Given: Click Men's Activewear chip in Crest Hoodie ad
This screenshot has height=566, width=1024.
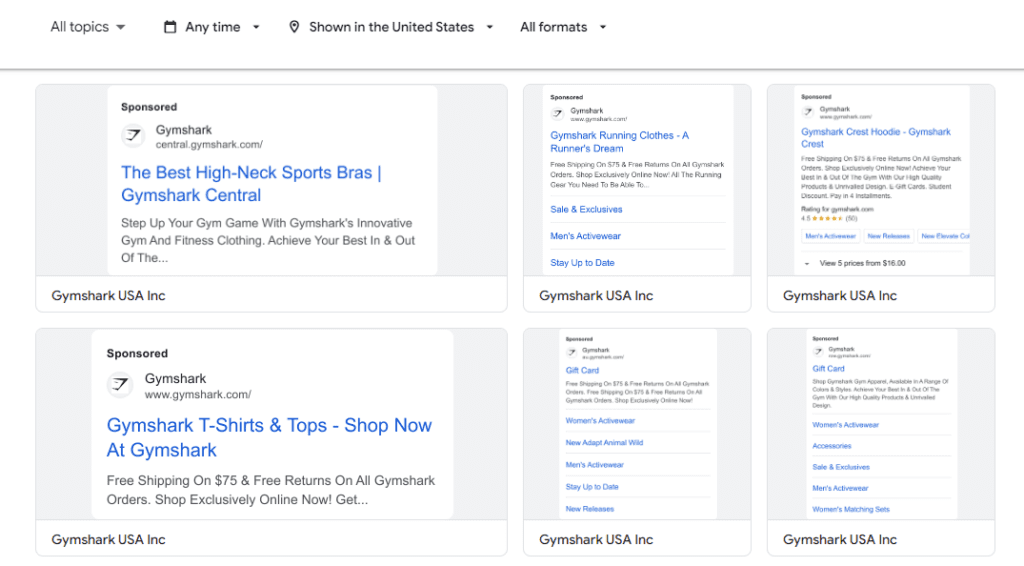Looking at the screenshot, I should 830,236.
